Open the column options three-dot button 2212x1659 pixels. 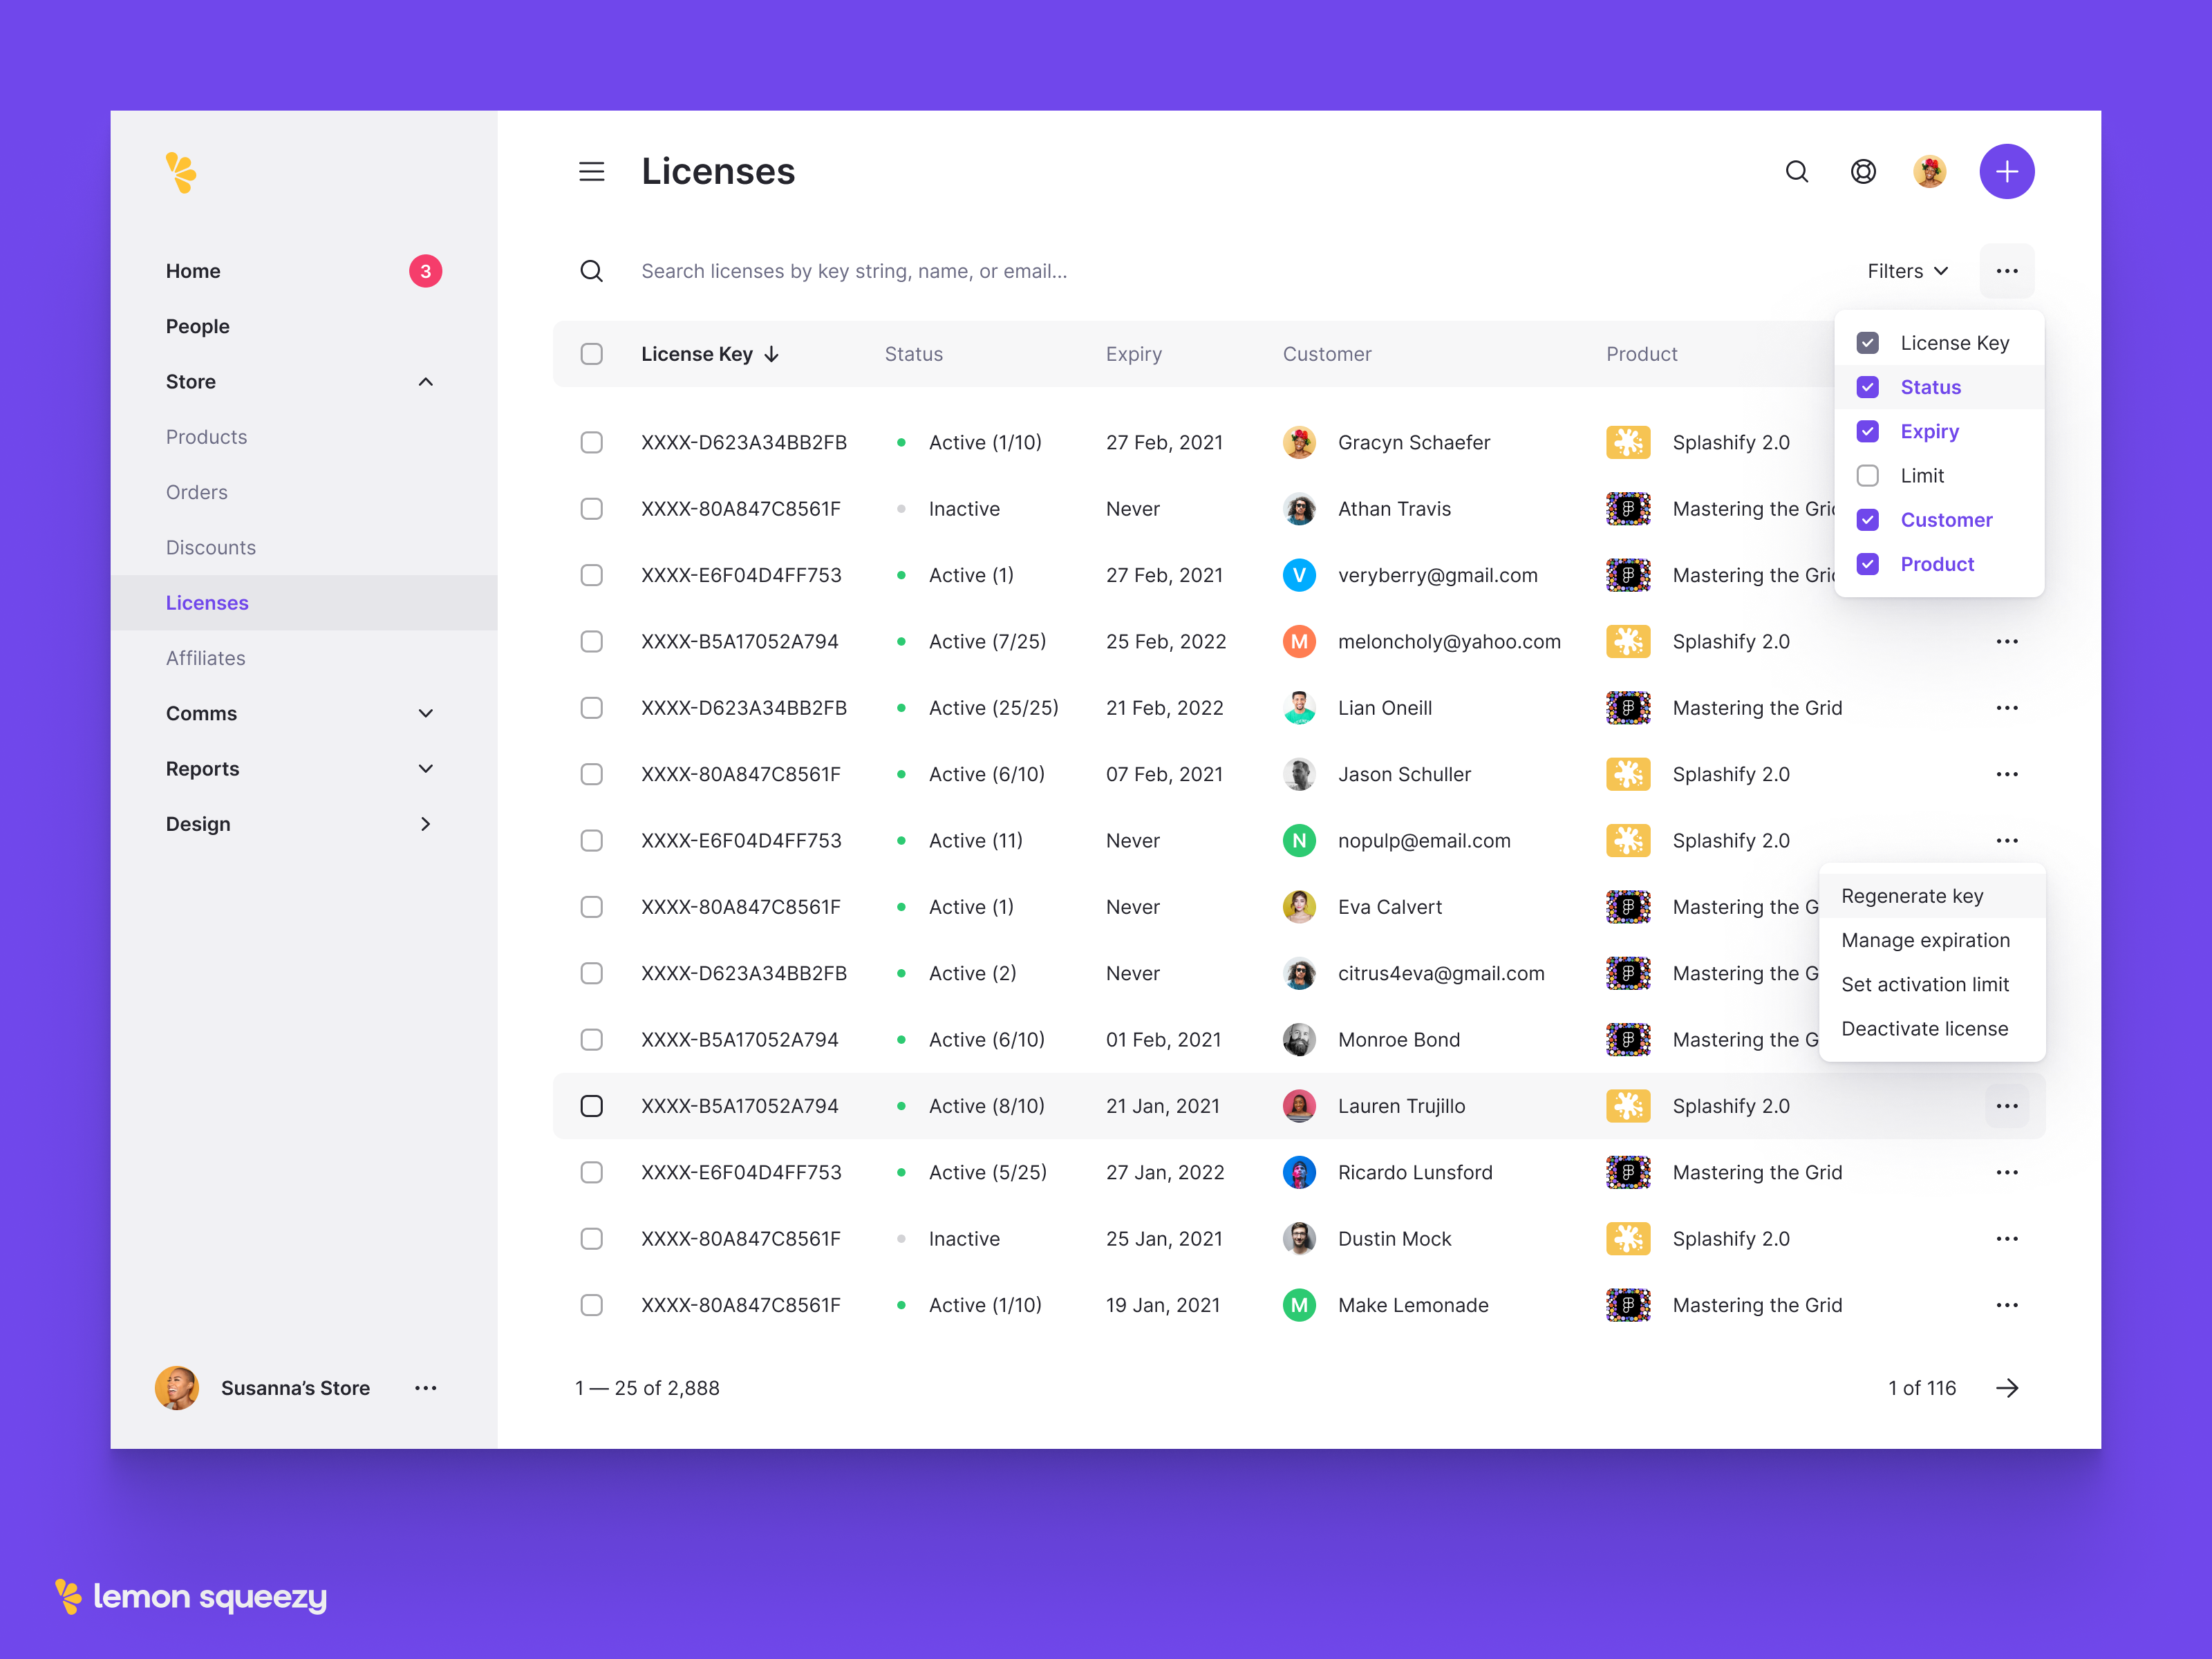pos(2006,271)
